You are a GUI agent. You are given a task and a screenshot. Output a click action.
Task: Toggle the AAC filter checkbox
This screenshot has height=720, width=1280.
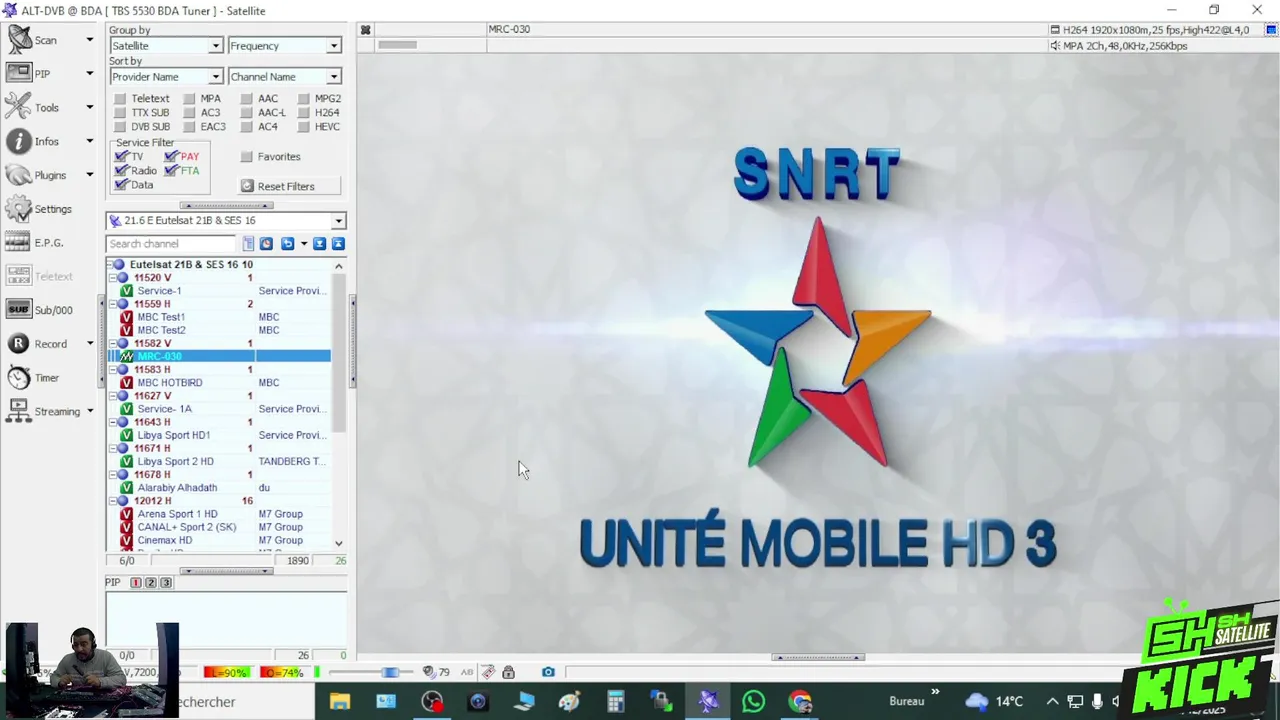pyautogui.click(x=246, y=99)
